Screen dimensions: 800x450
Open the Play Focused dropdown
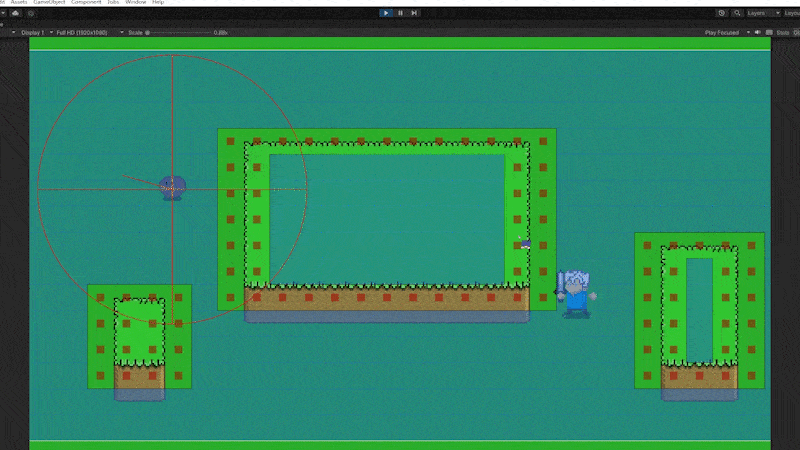click(727, 32)
